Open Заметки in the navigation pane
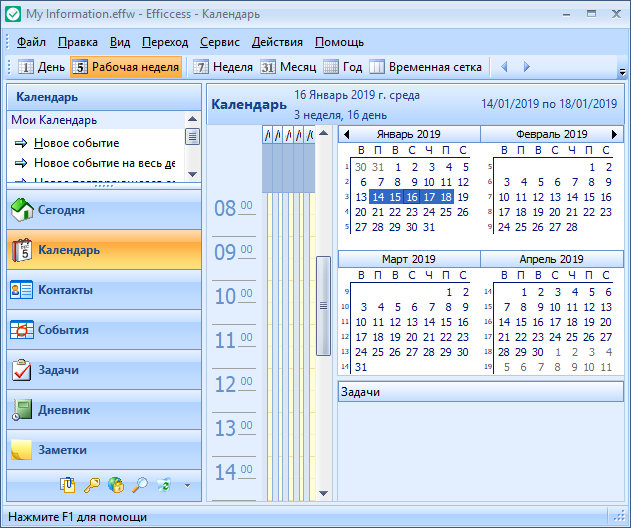Viewport: 631px width, 528px height. (62, 450)
